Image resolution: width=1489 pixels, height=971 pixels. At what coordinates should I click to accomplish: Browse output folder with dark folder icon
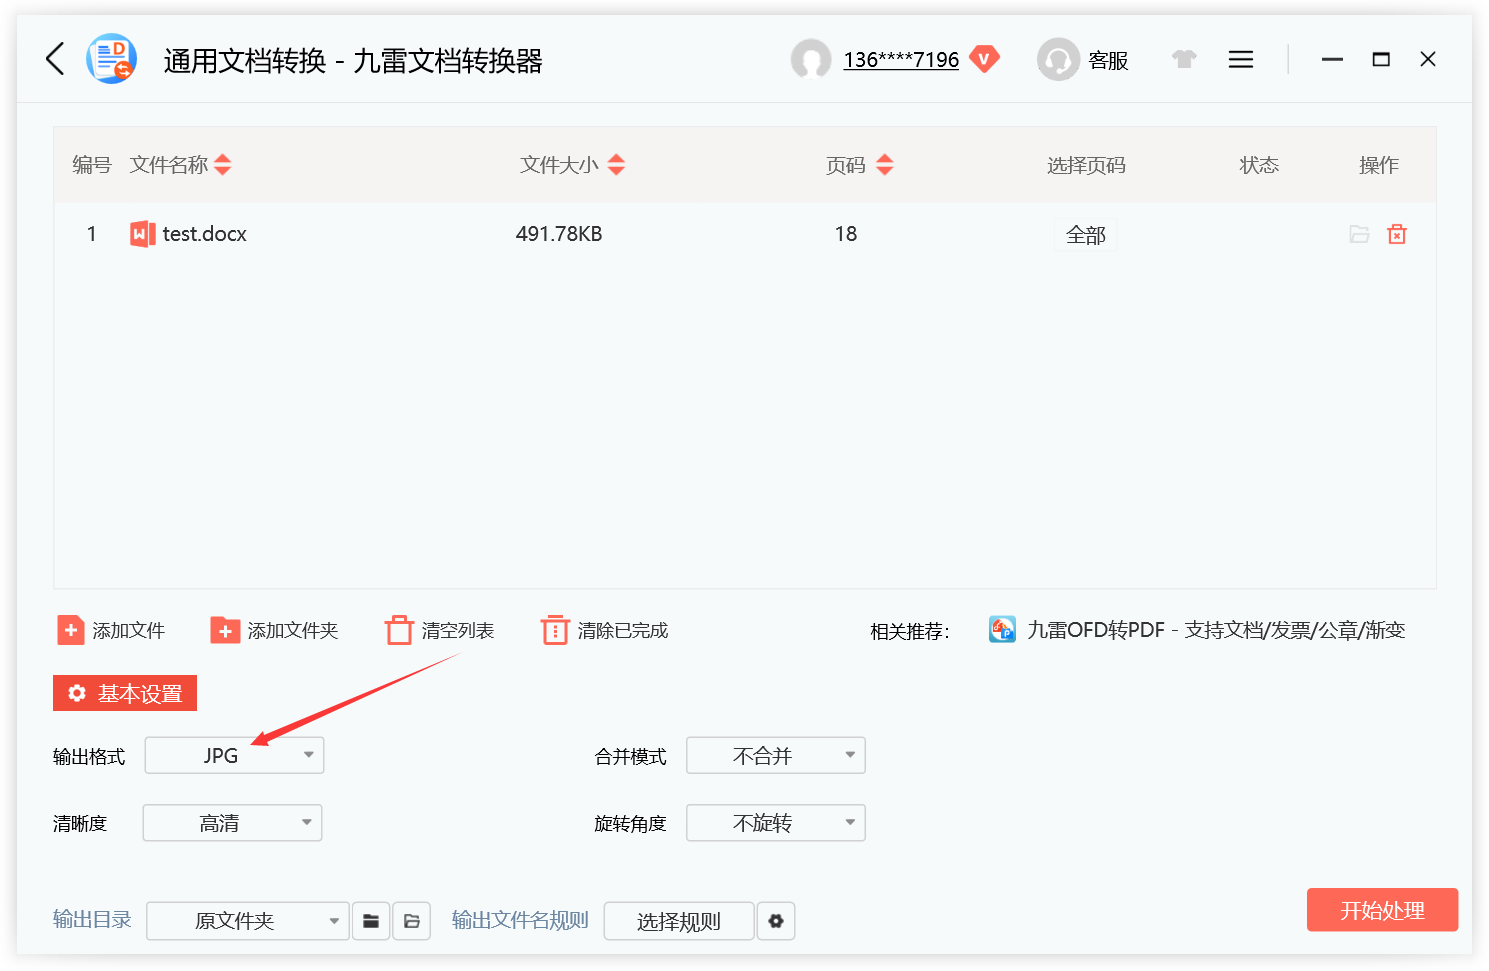pyautogui.click(x=371, y=921)
